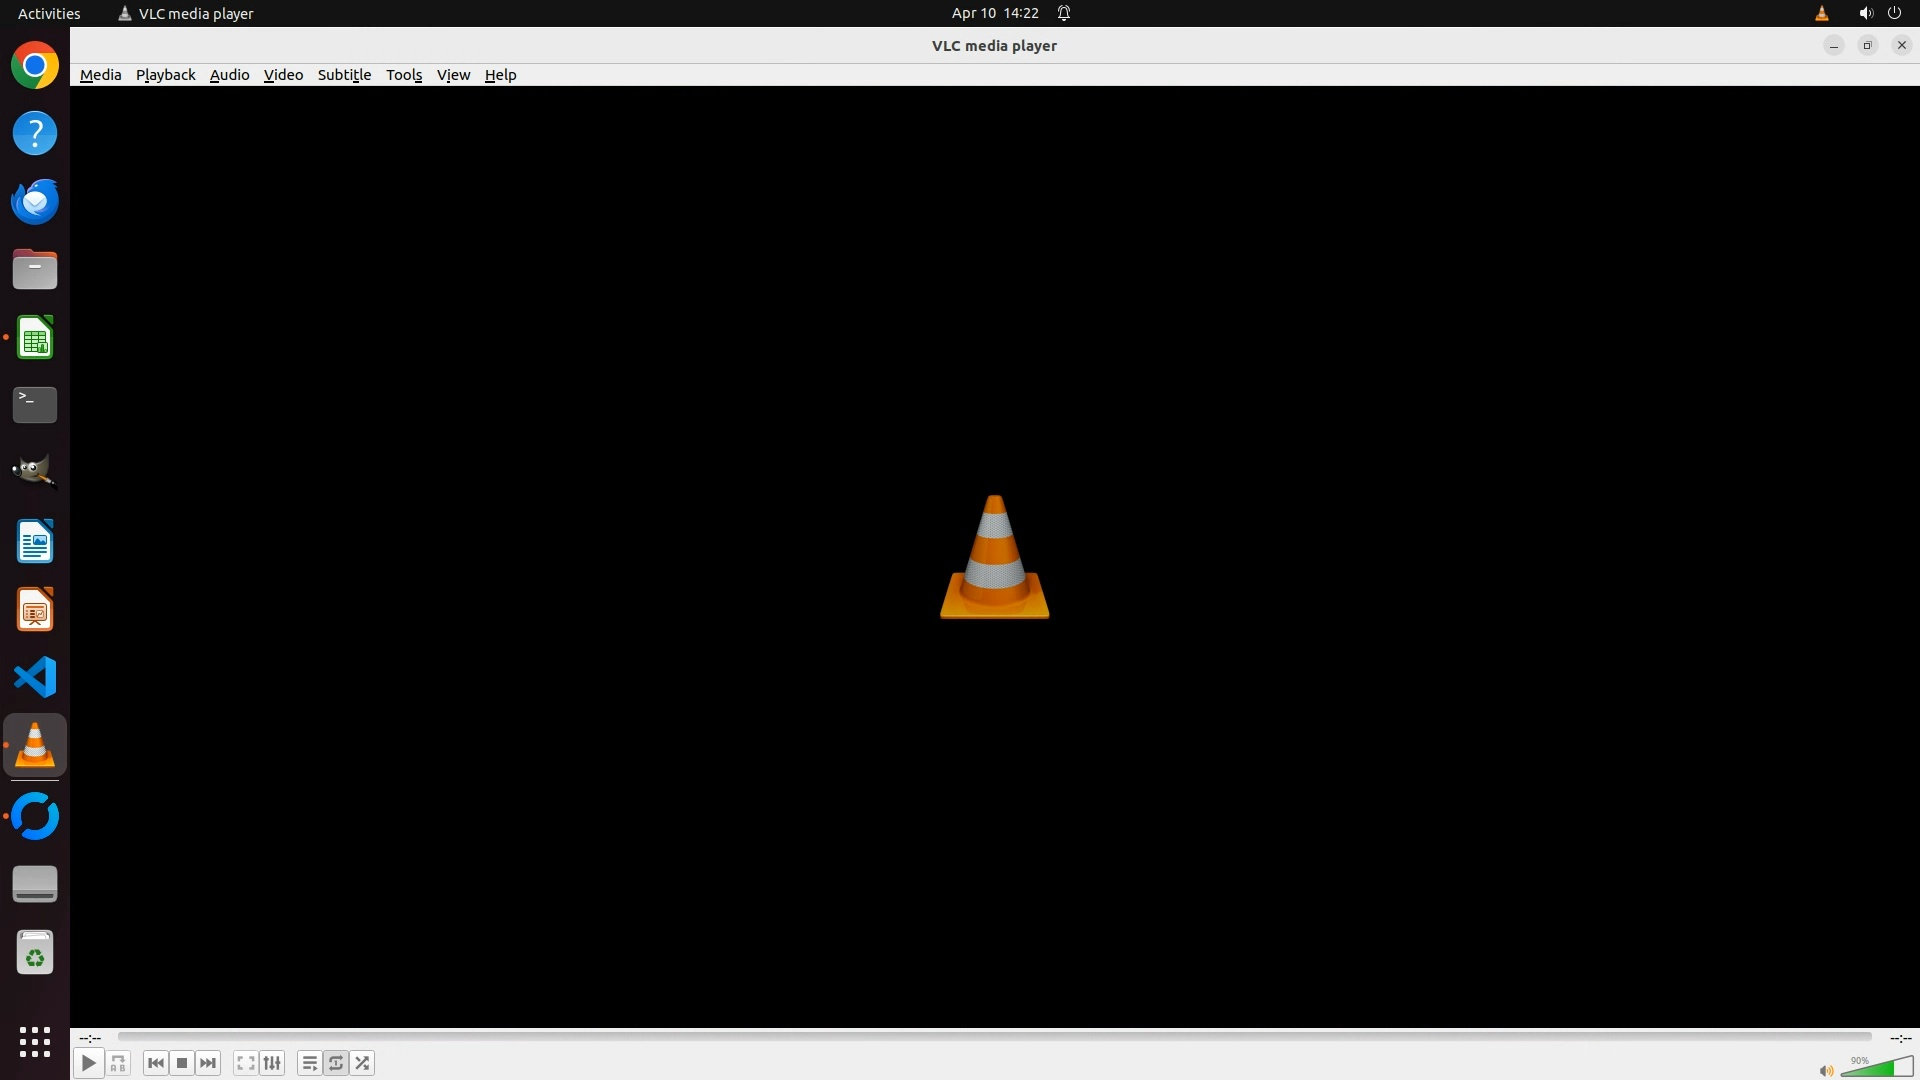The width and height of the screenshot is (1920, 1080).
Task: Toggle fullscreen video mode
Action: [x=245, y=1063]
